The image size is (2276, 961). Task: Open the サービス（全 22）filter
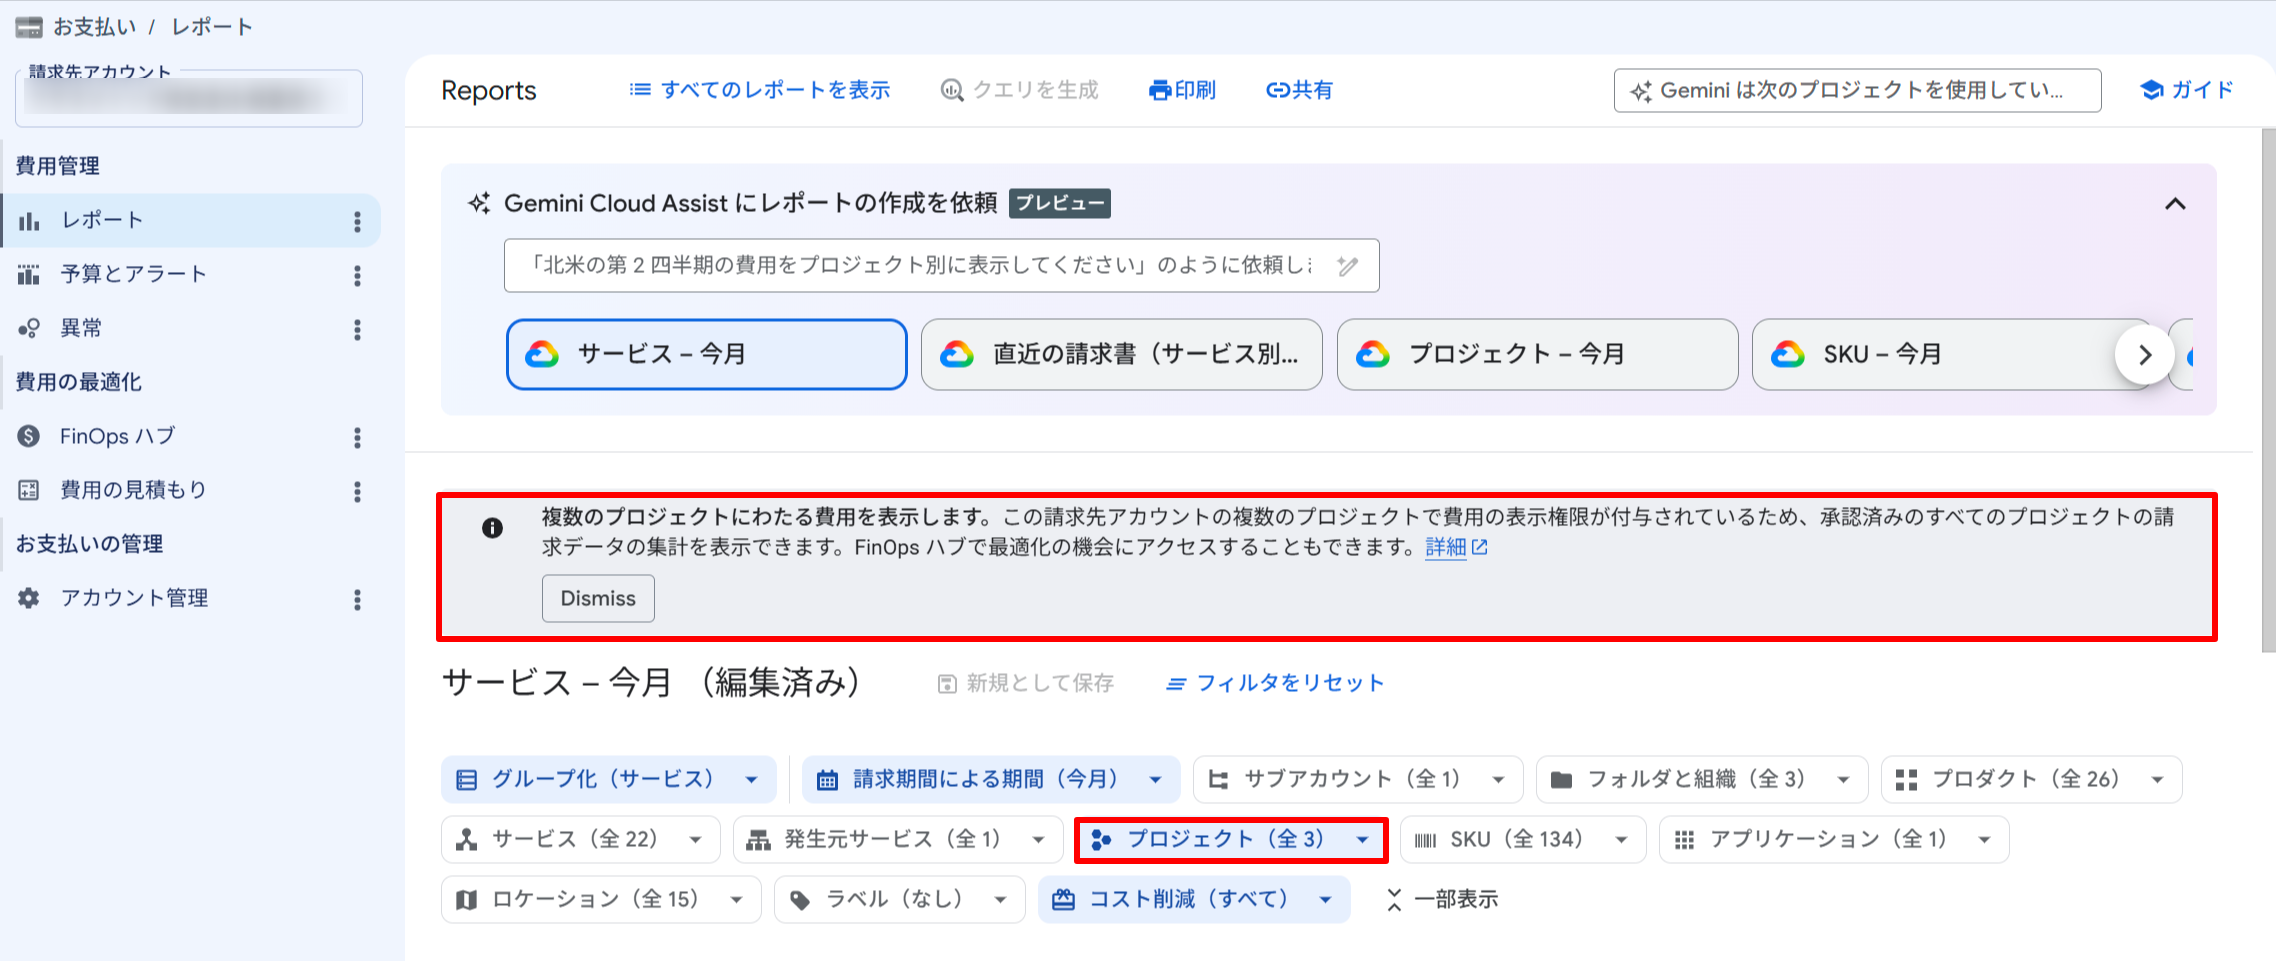click(580, 839)
